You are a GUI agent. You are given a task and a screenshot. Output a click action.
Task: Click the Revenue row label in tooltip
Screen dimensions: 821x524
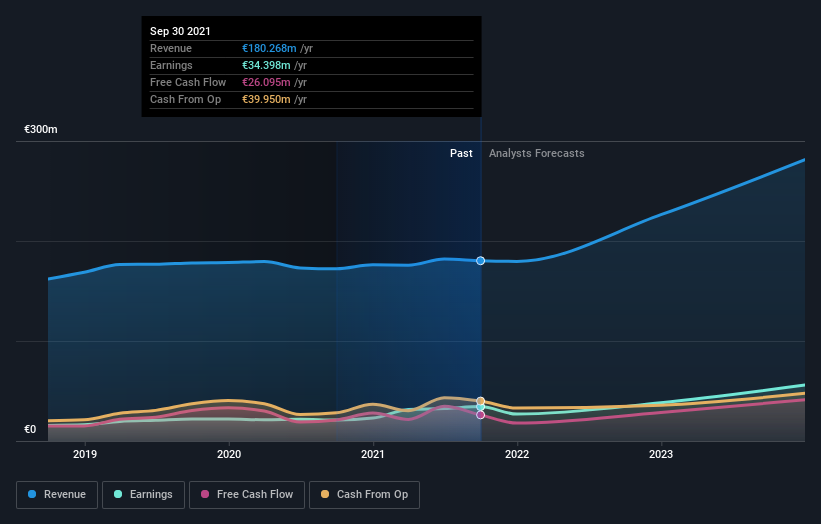pyautogui.click(x=171, y=48)
